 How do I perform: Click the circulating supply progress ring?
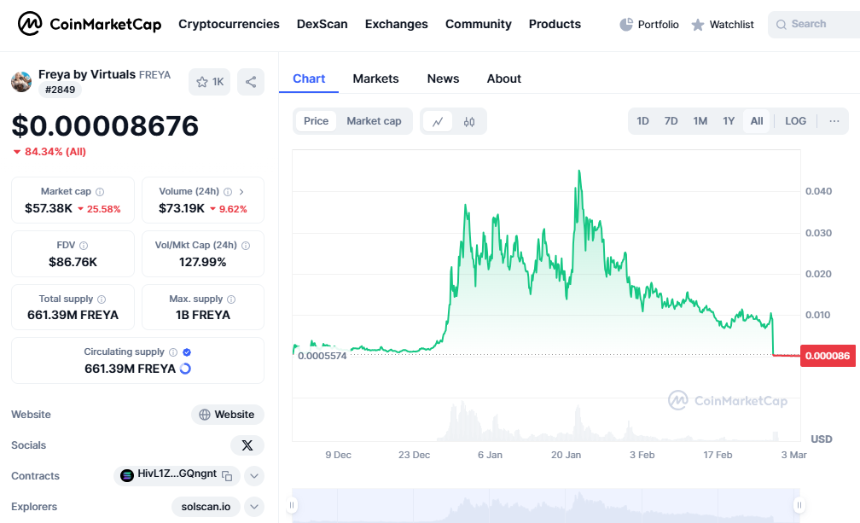pyautogui.click(x=185, y=369)
